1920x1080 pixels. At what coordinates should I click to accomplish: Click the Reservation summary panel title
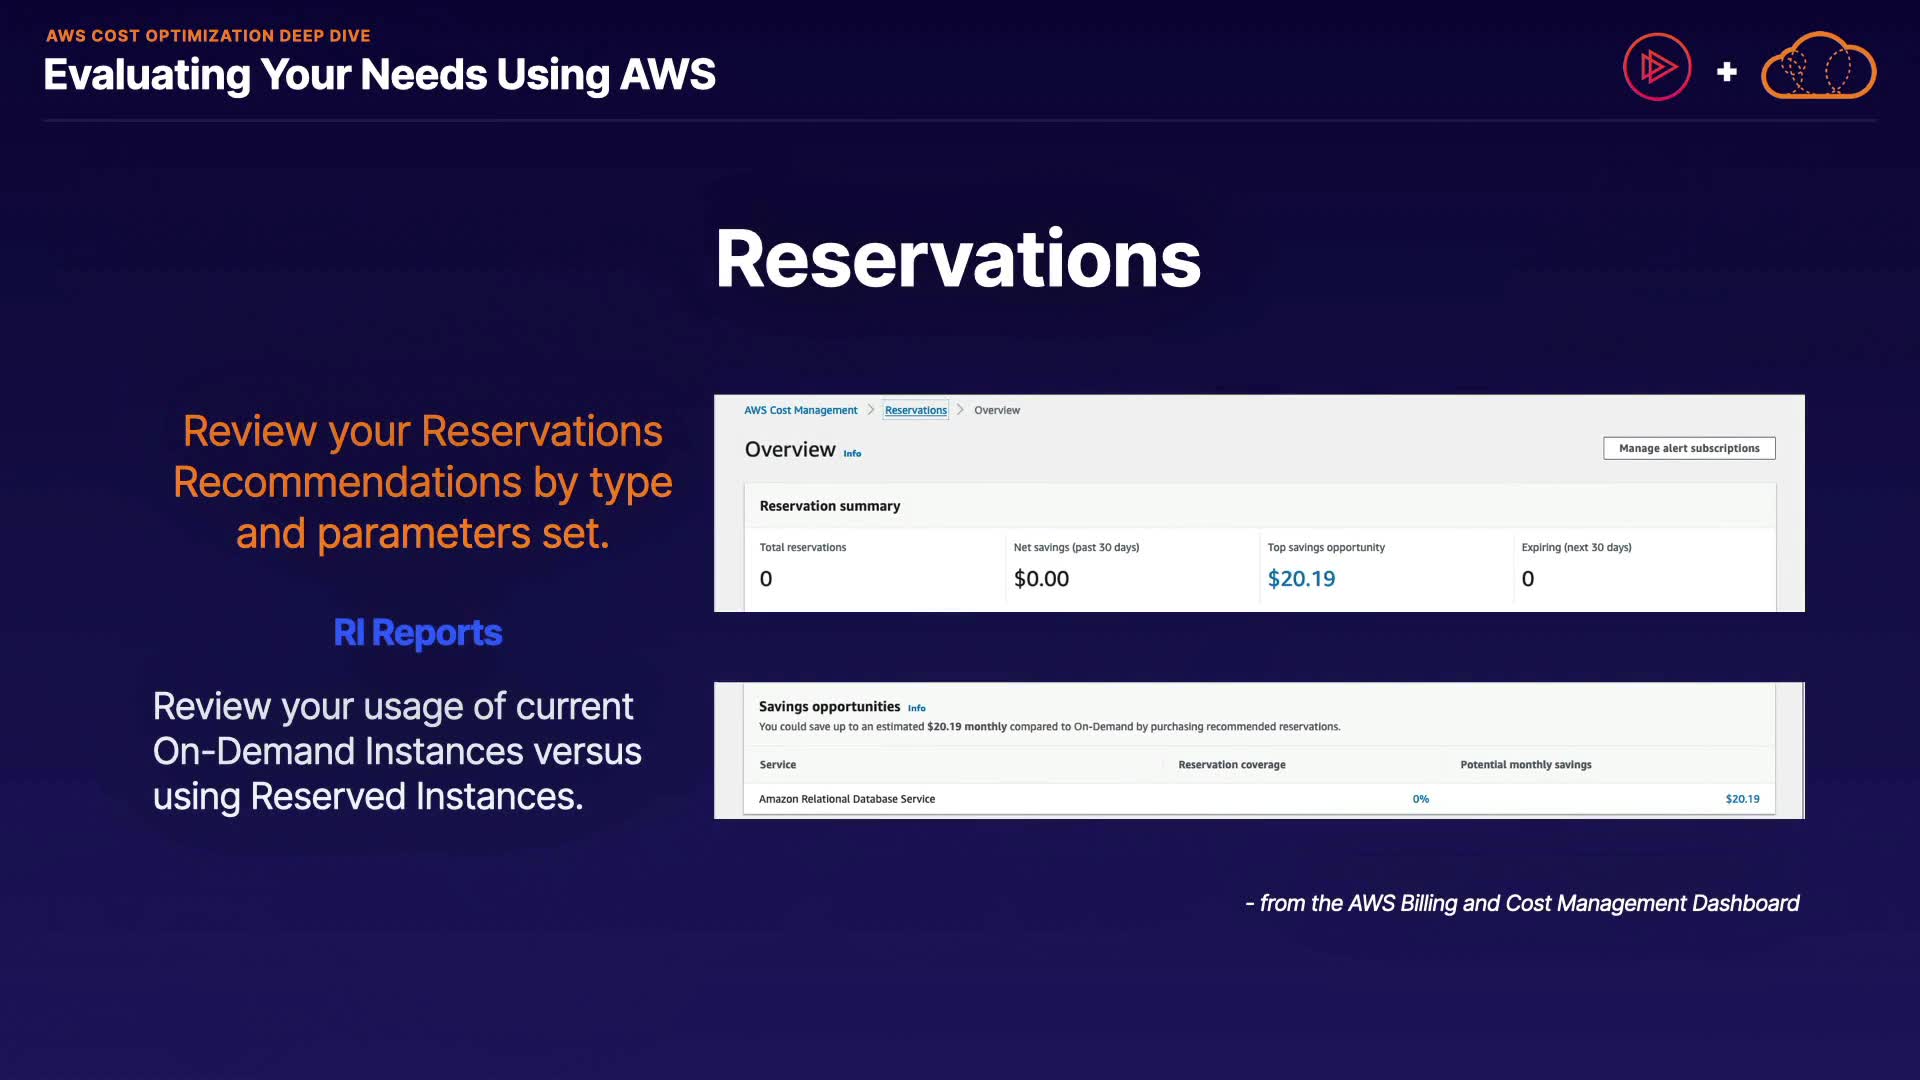pos(829,506)
